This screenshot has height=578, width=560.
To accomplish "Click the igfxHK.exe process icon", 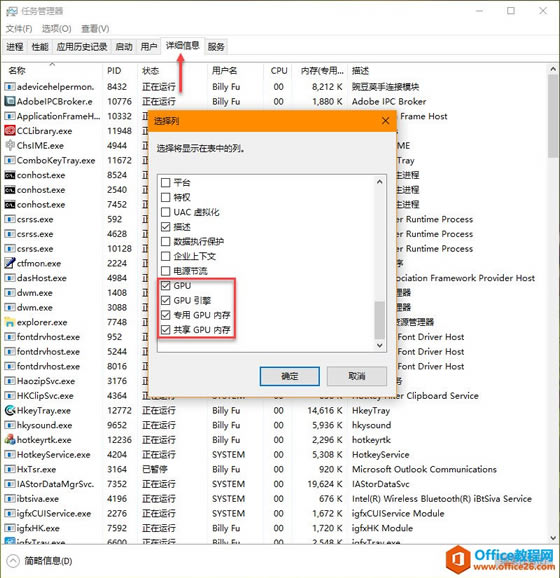I will click(10, 528).
